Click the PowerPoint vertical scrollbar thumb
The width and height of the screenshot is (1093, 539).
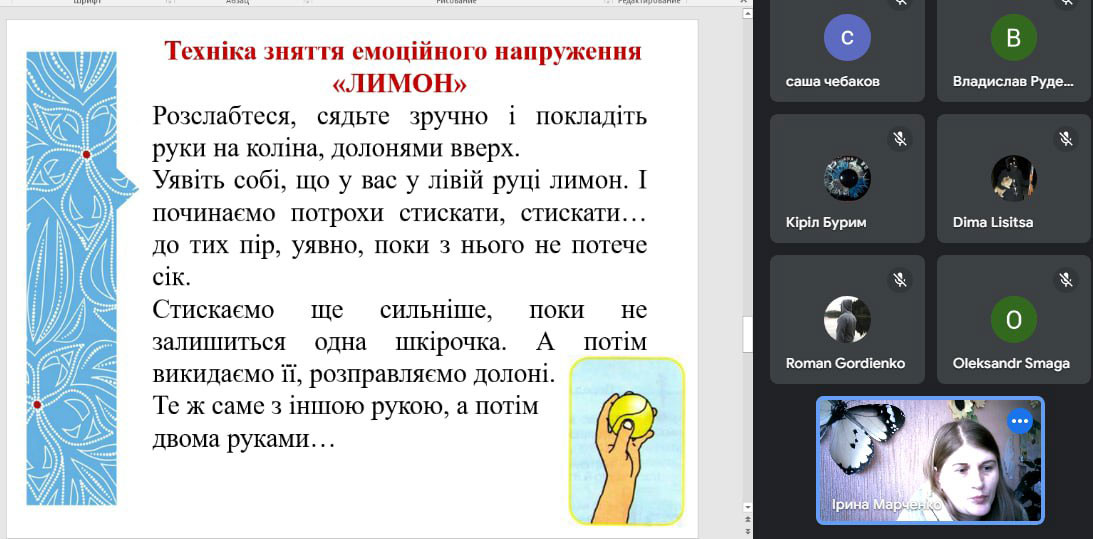pyautogui.click(x=748, y=335)
